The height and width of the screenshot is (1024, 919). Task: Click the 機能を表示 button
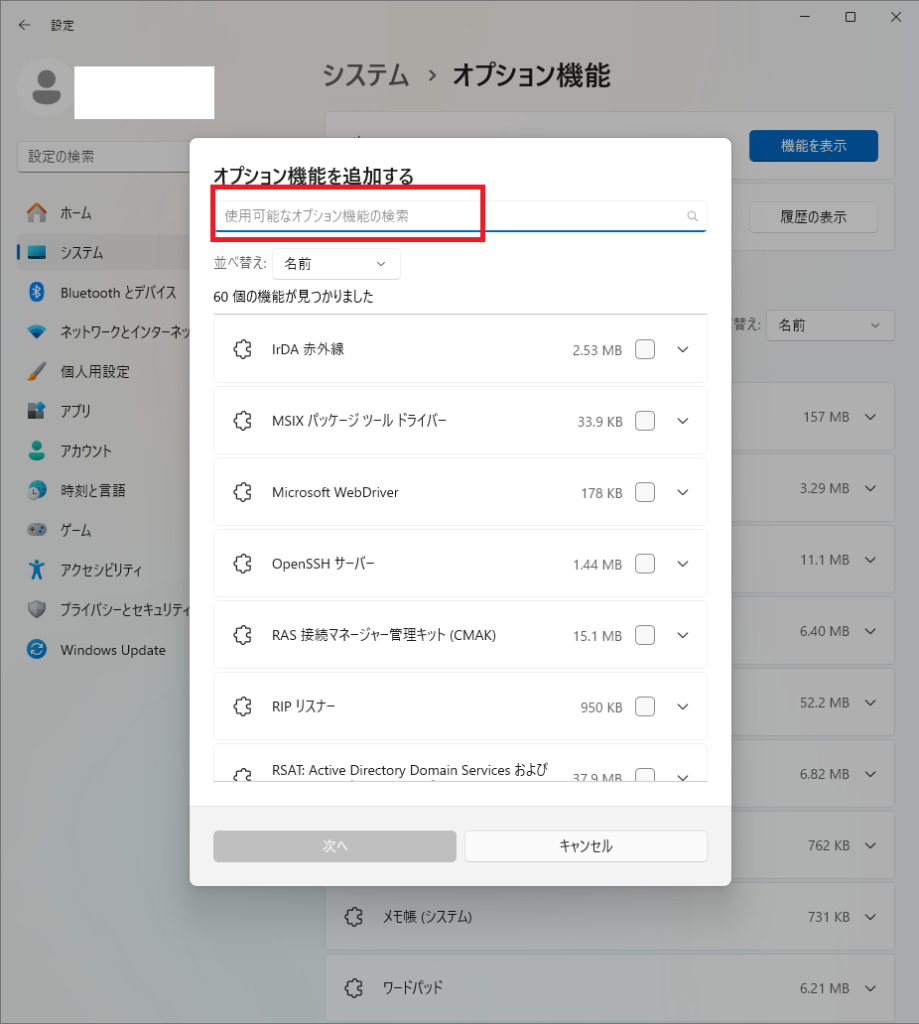click(x=813, y=146)
